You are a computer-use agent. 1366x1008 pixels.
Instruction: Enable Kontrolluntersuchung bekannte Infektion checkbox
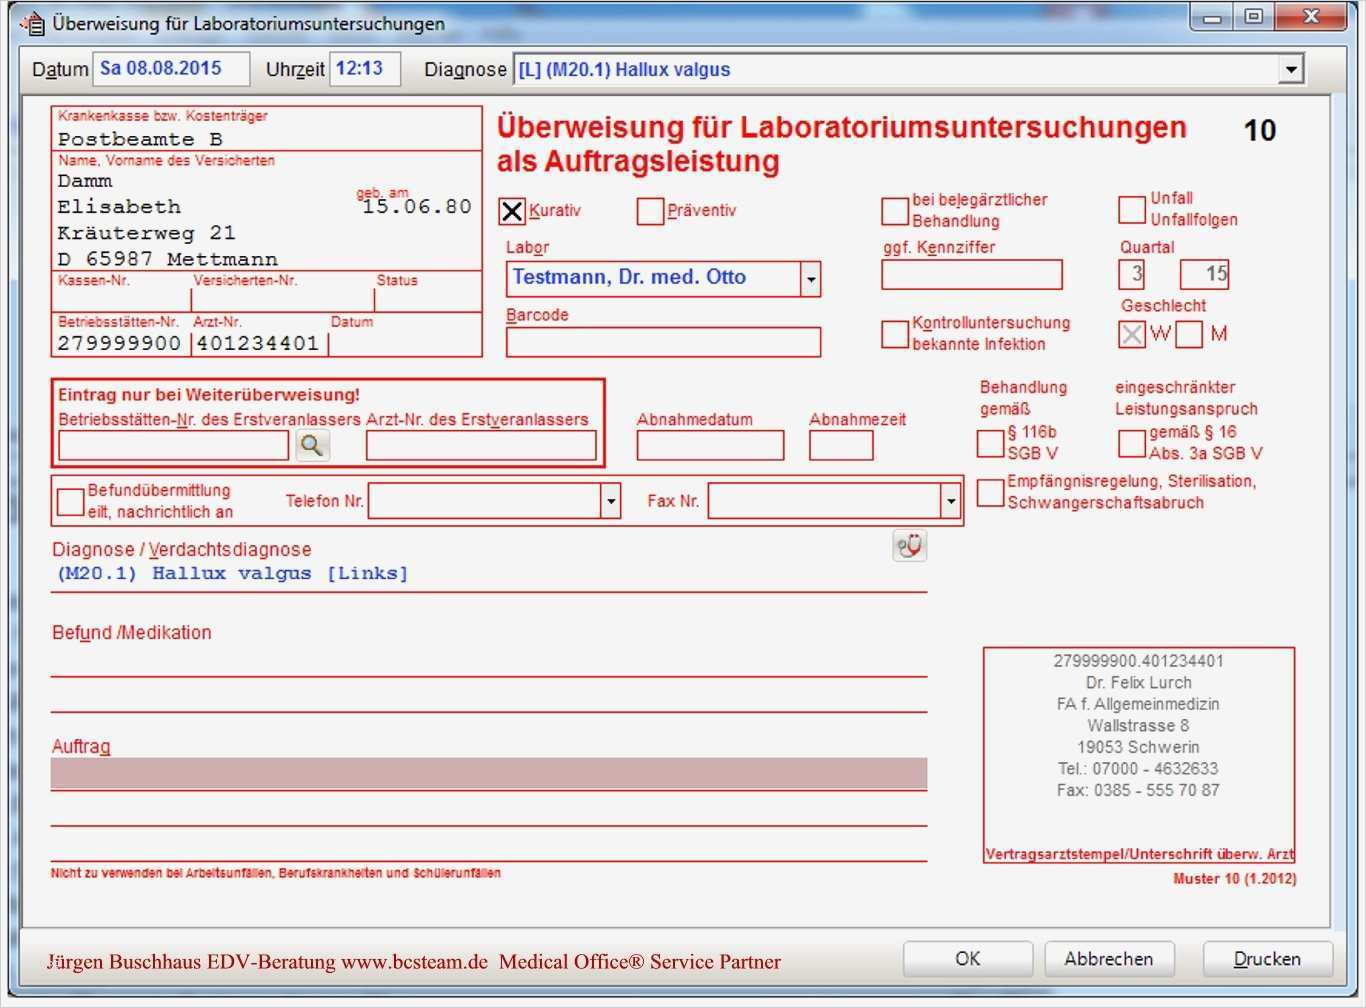point(894,334)
